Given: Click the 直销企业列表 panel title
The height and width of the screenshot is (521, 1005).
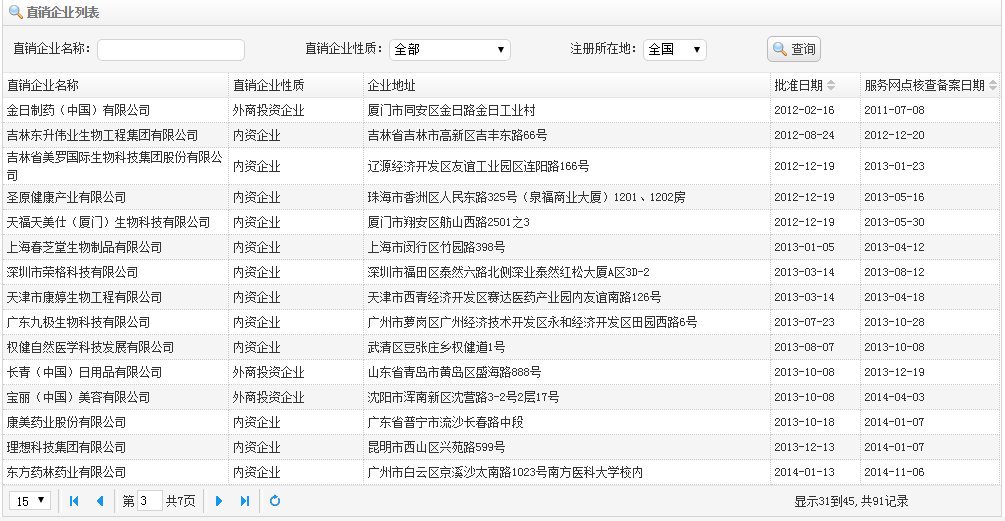Looking at the screenshot, I should (x=63, y=12).
